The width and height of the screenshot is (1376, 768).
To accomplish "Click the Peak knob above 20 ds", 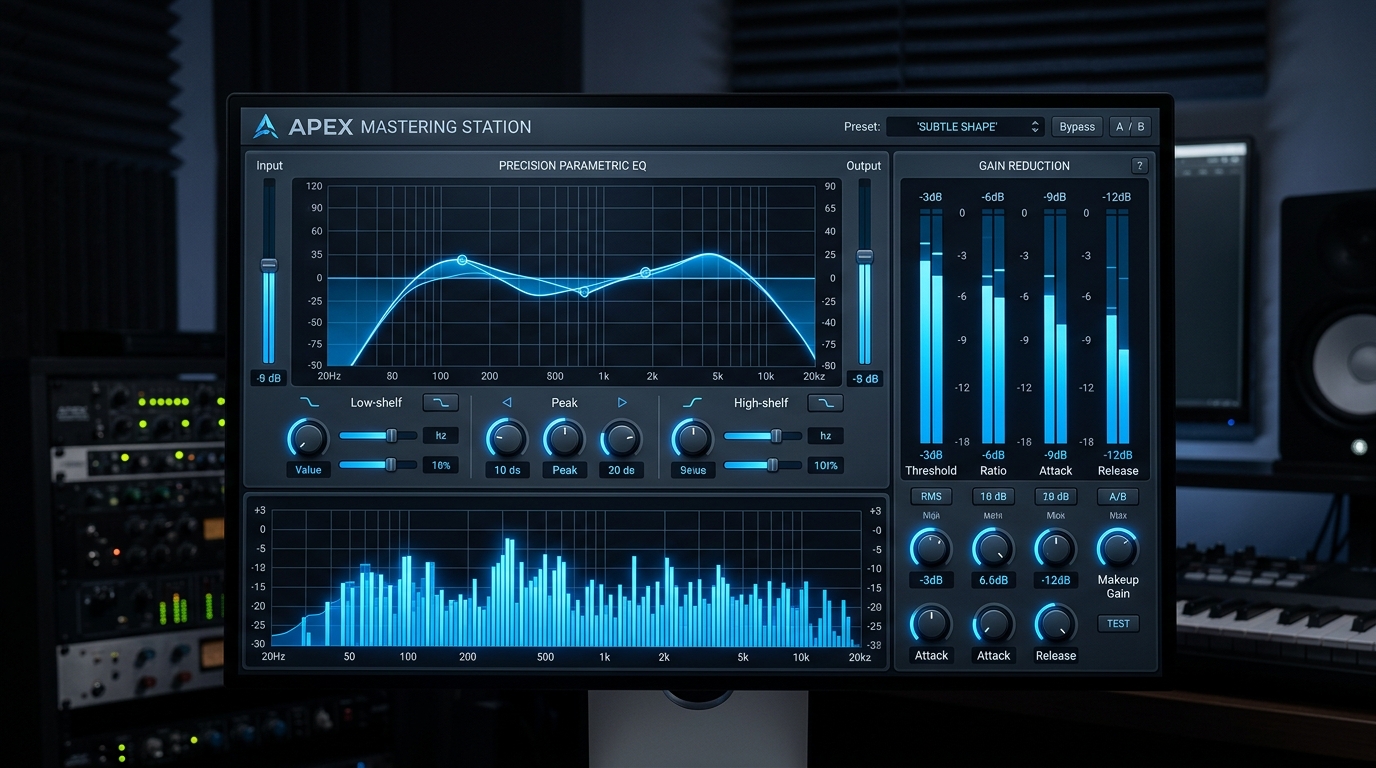I will (621, 438).
